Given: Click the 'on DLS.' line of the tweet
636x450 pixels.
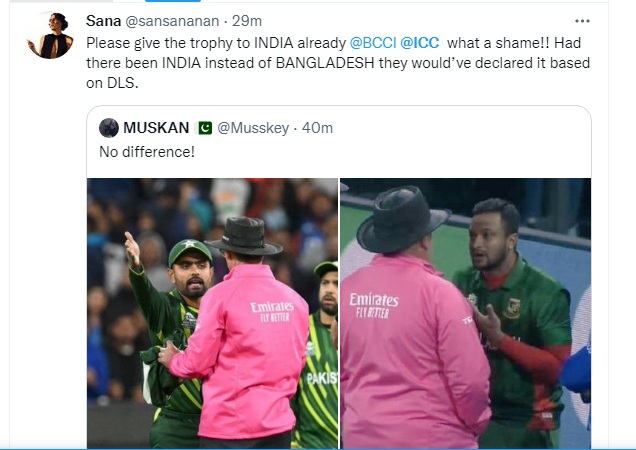Looking at the screenshot, I should 112,83.
